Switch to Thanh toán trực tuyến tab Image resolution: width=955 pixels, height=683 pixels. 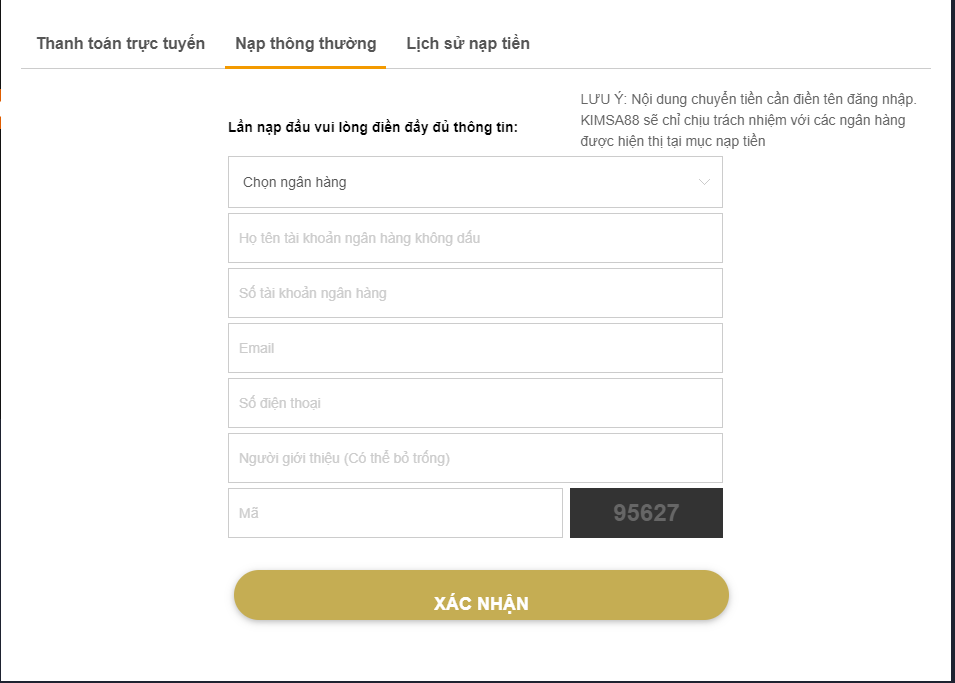121,44
